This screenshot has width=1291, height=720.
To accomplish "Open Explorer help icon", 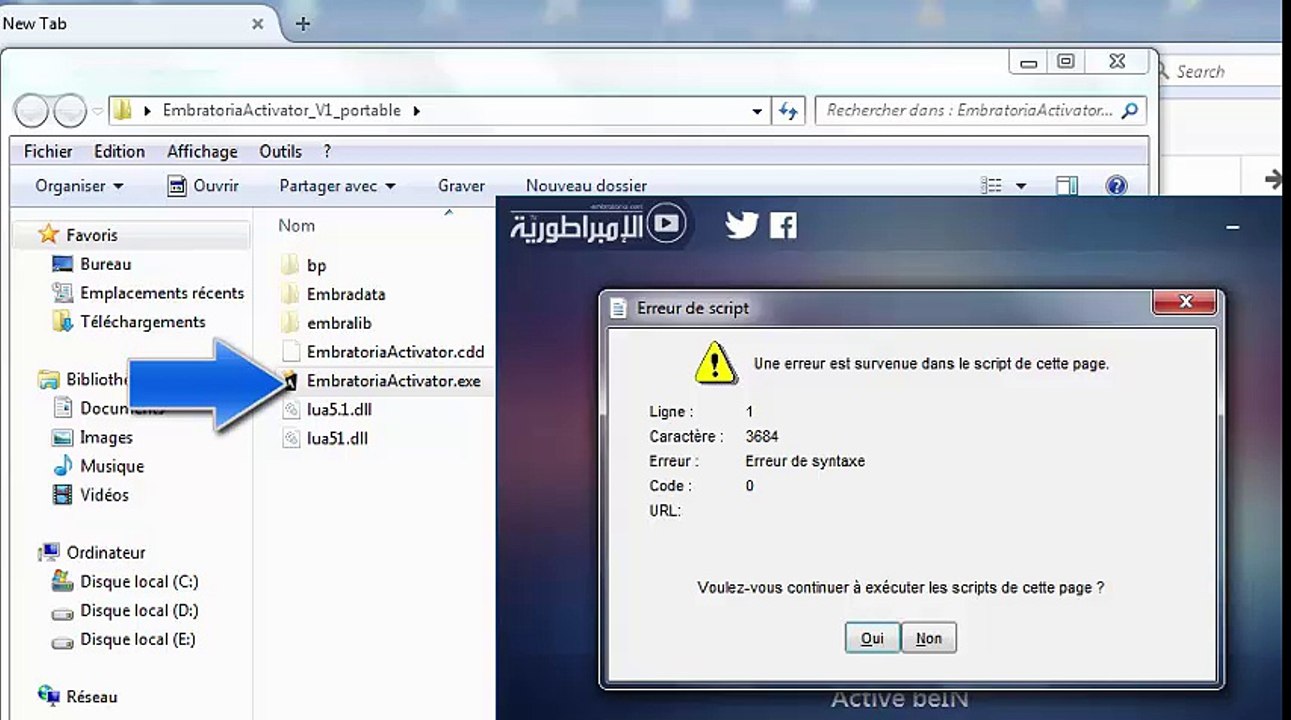I will click(x=1116, y=186).
